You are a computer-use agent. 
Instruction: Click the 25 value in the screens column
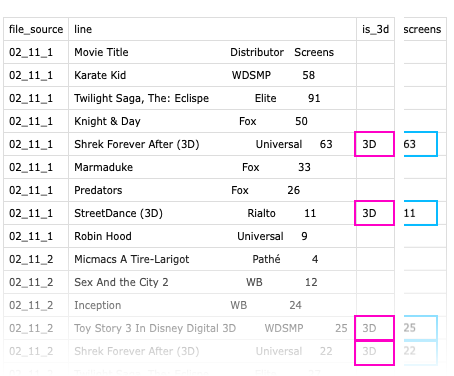420,328
